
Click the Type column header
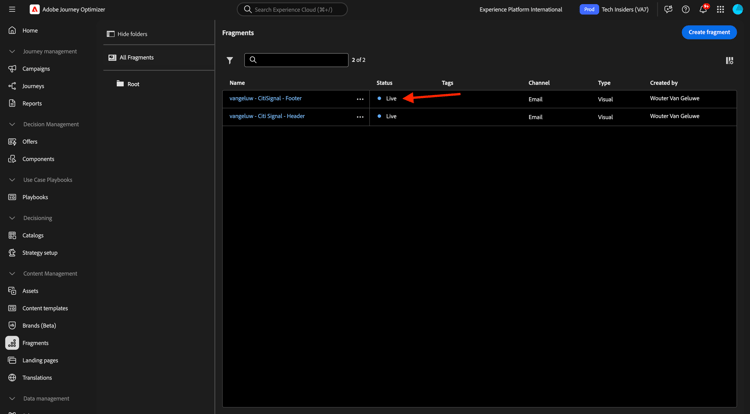point(604,83)
